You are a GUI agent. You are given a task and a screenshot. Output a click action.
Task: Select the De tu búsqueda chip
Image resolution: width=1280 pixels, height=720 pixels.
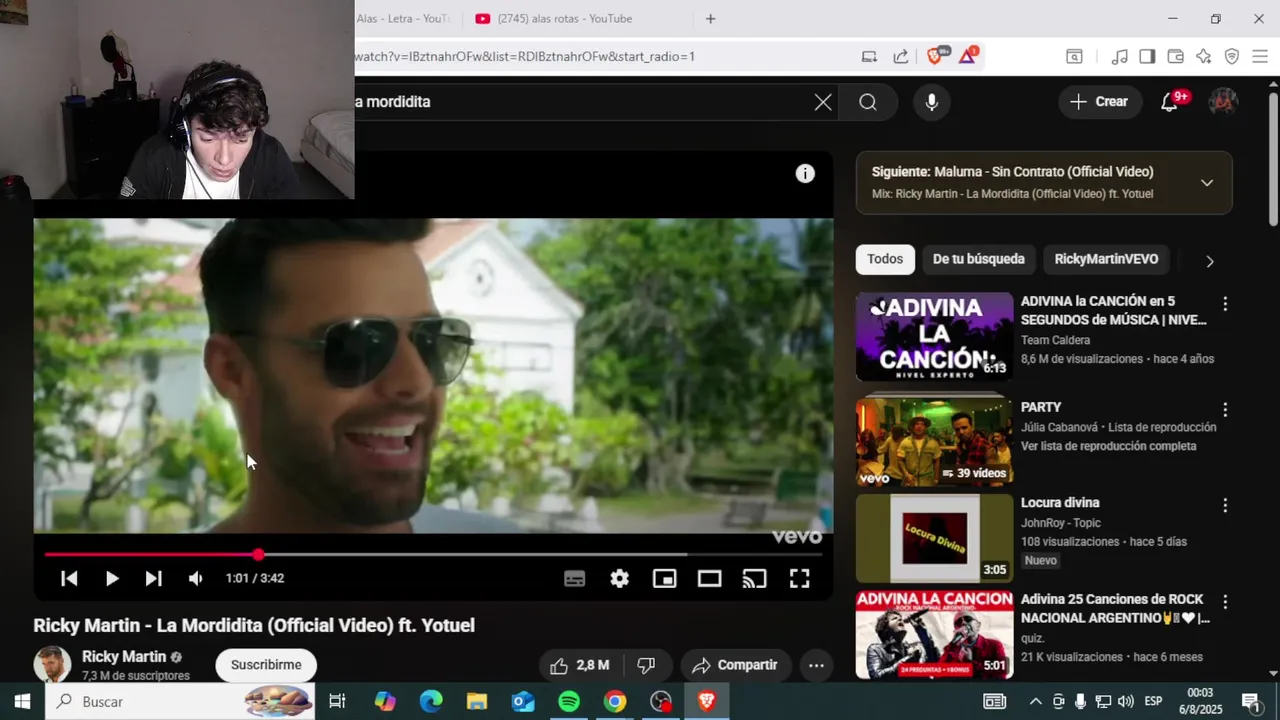click(978, 259)
